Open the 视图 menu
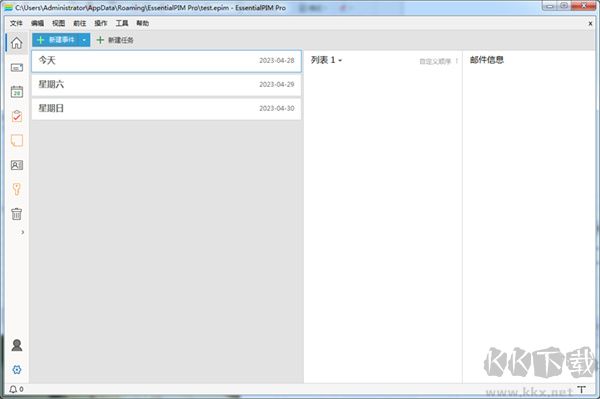600x399 pixels. click(59, 23)
